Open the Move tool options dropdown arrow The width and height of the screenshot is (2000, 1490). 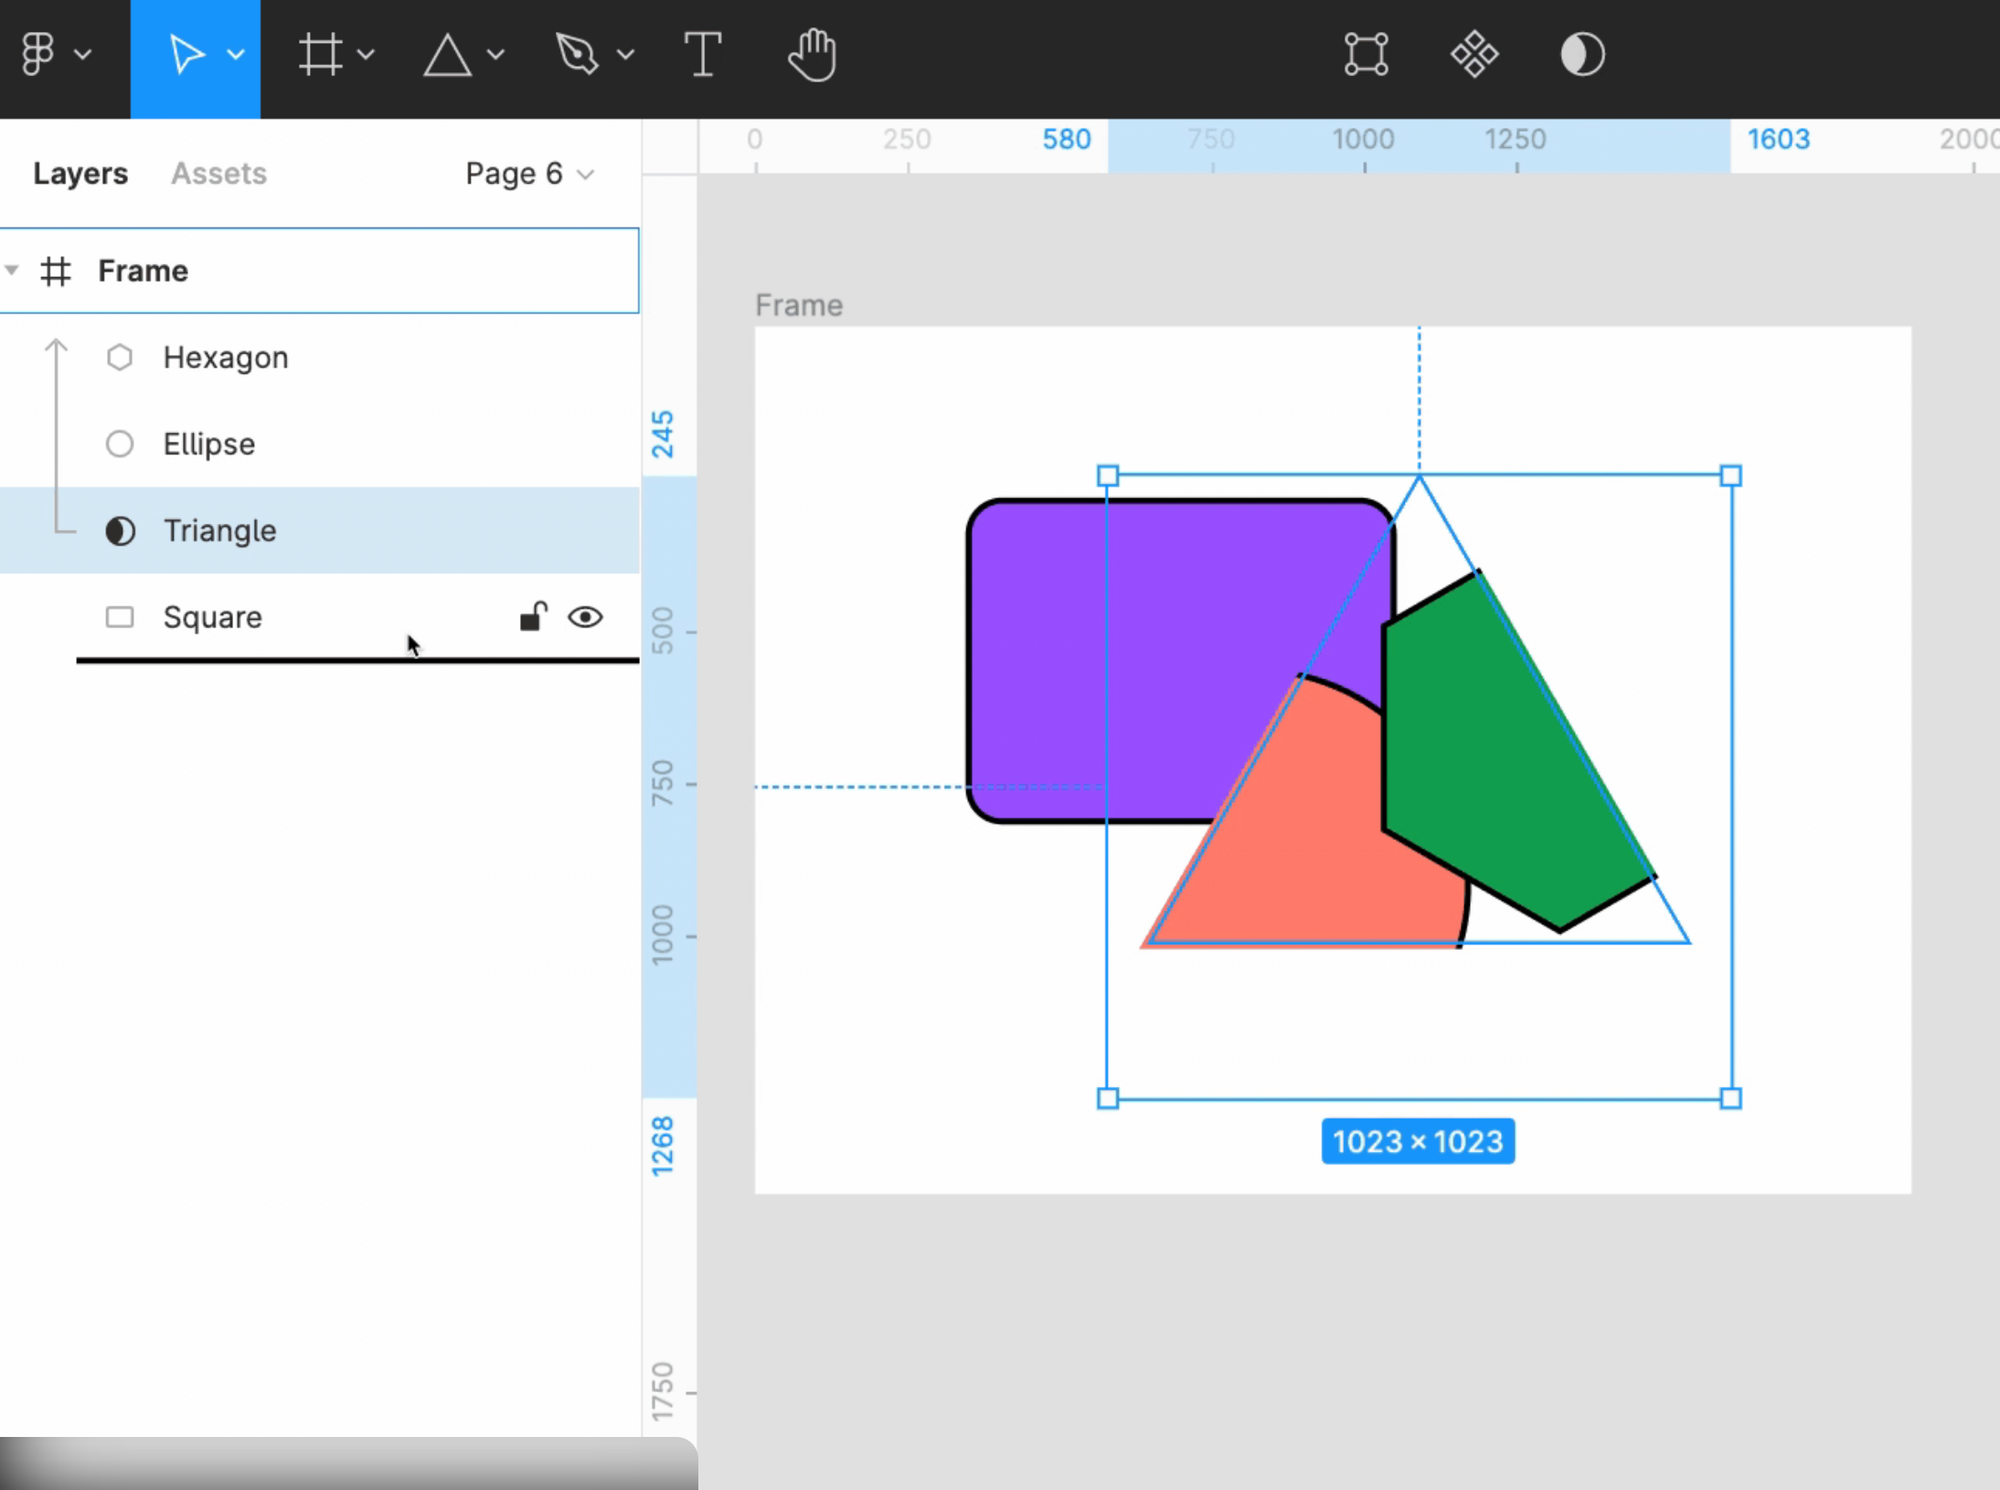tap(236, 54)
